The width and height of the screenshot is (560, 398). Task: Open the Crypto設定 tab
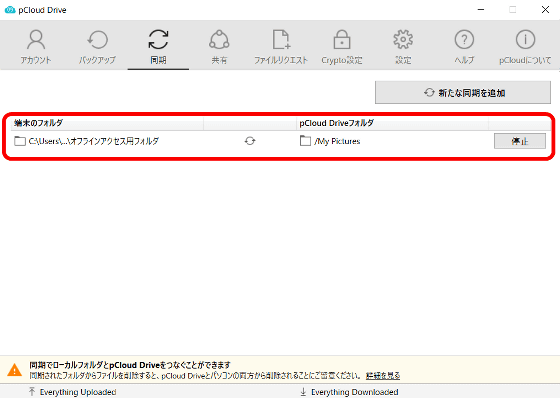click(342, 46)
